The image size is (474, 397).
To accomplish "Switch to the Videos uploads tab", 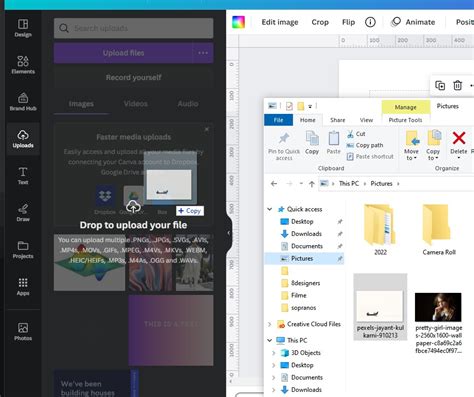I will 135,104.
